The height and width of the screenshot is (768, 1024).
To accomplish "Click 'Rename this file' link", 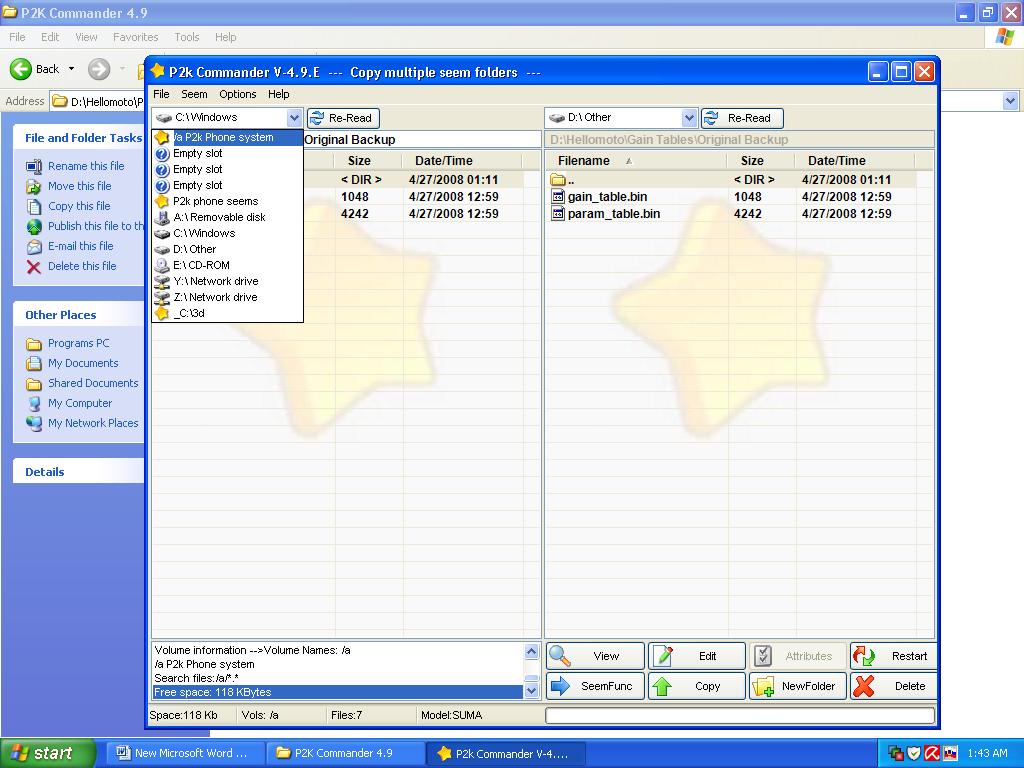I will click(86, 166).
